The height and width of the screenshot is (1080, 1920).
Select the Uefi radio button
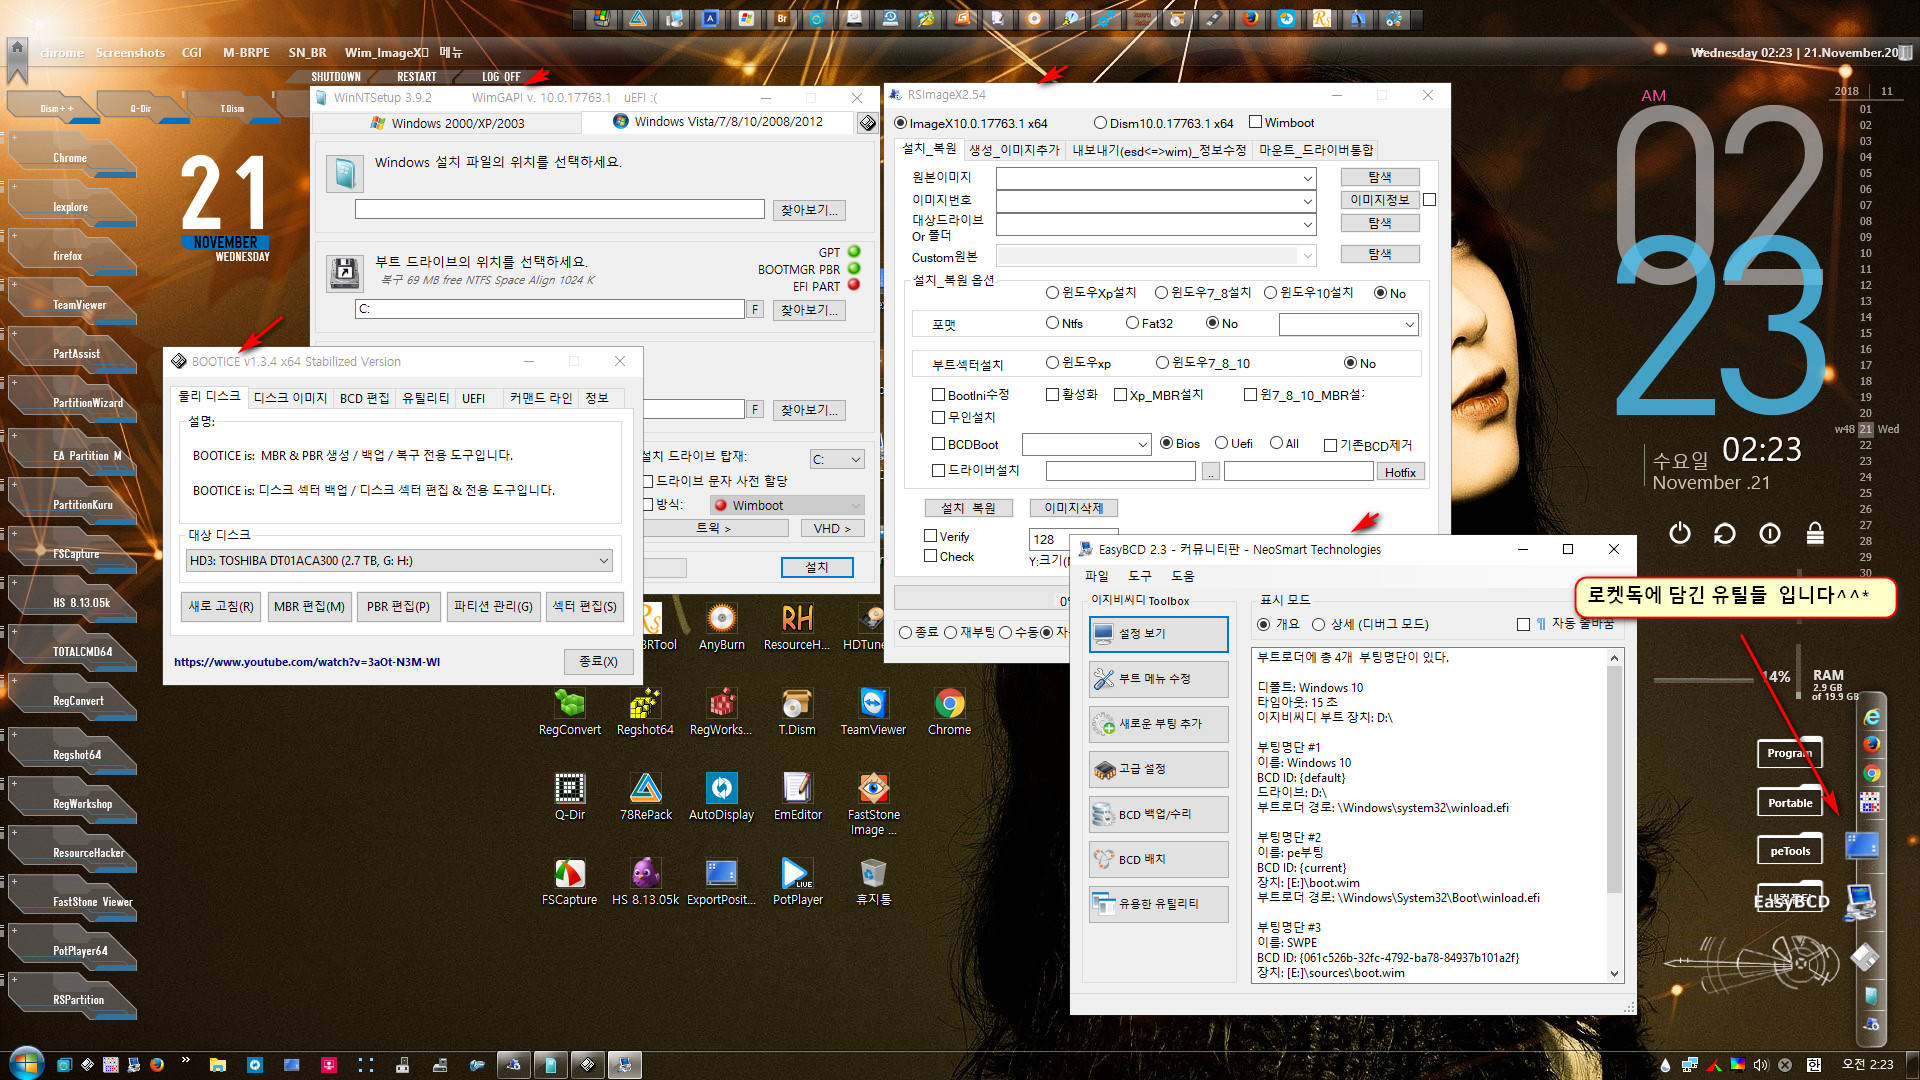click(x=1221, y=443)
